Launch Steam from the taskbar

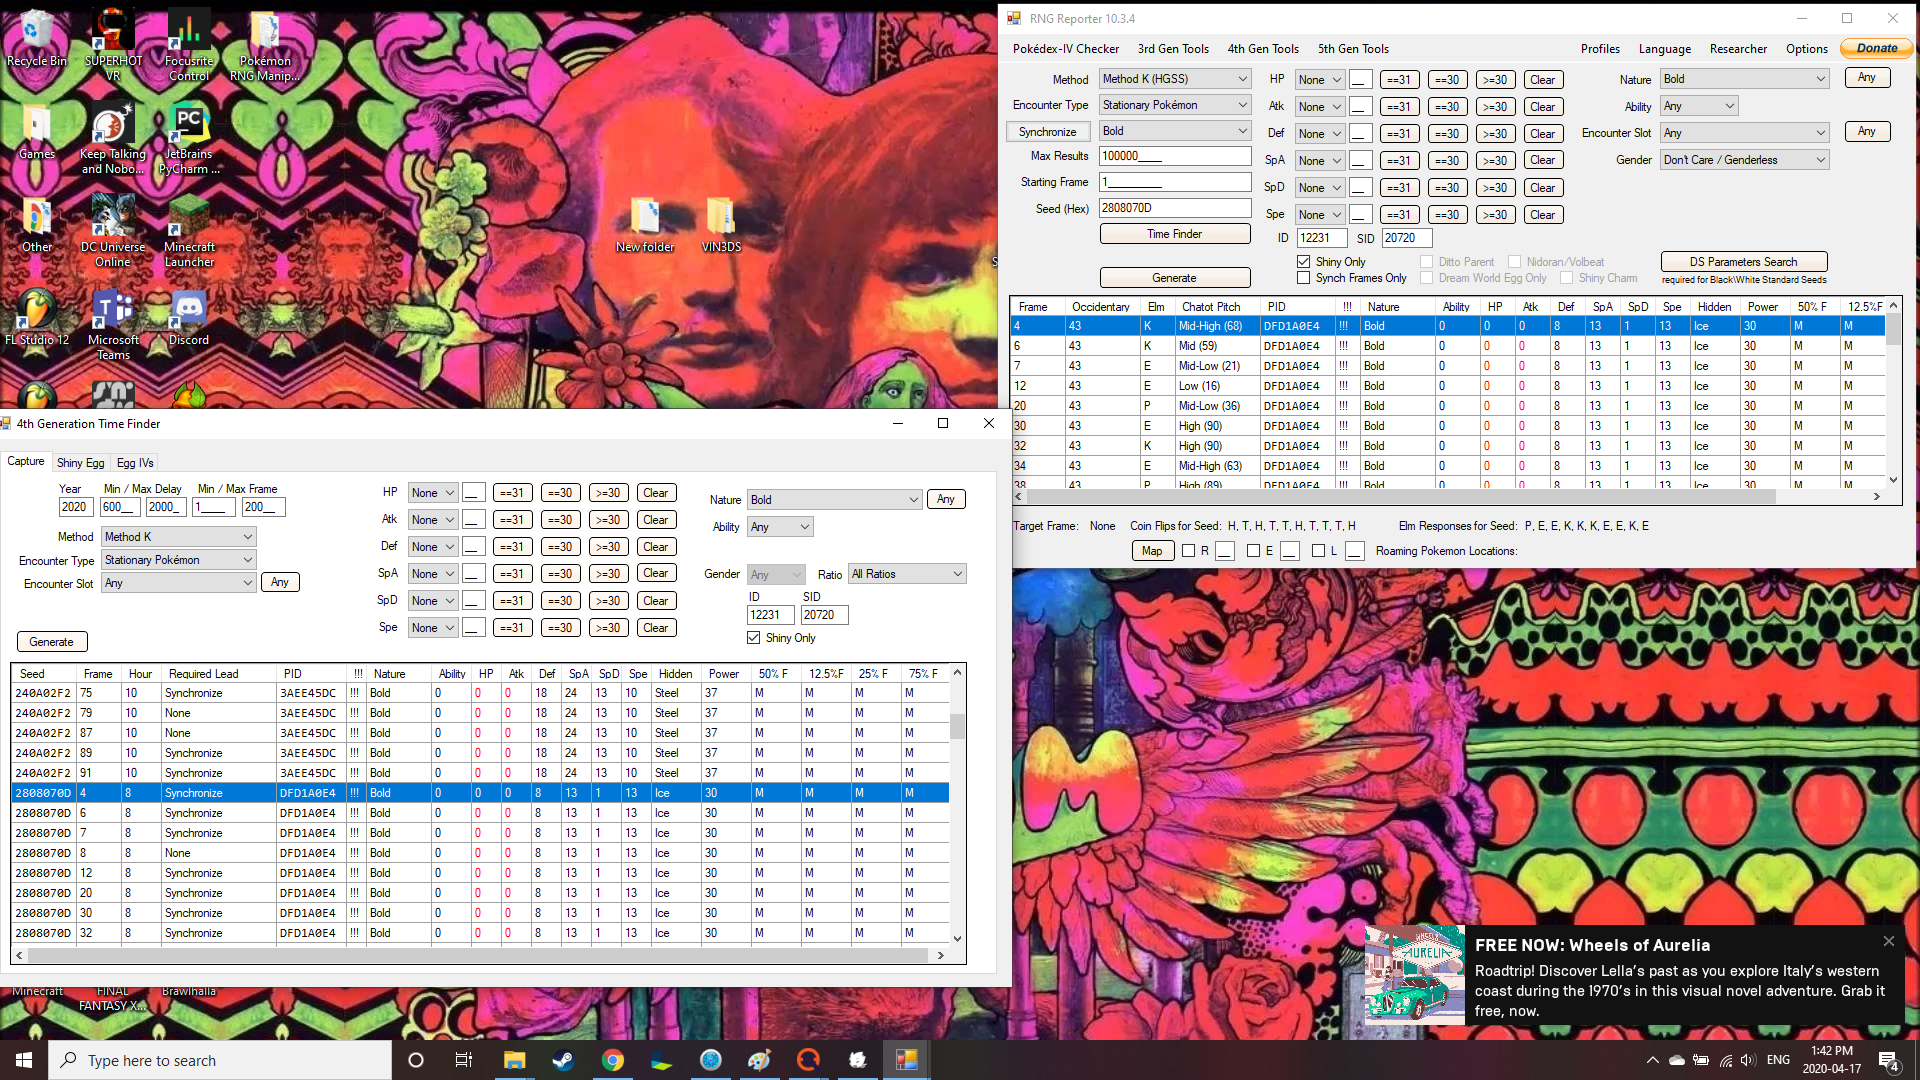563,1060
